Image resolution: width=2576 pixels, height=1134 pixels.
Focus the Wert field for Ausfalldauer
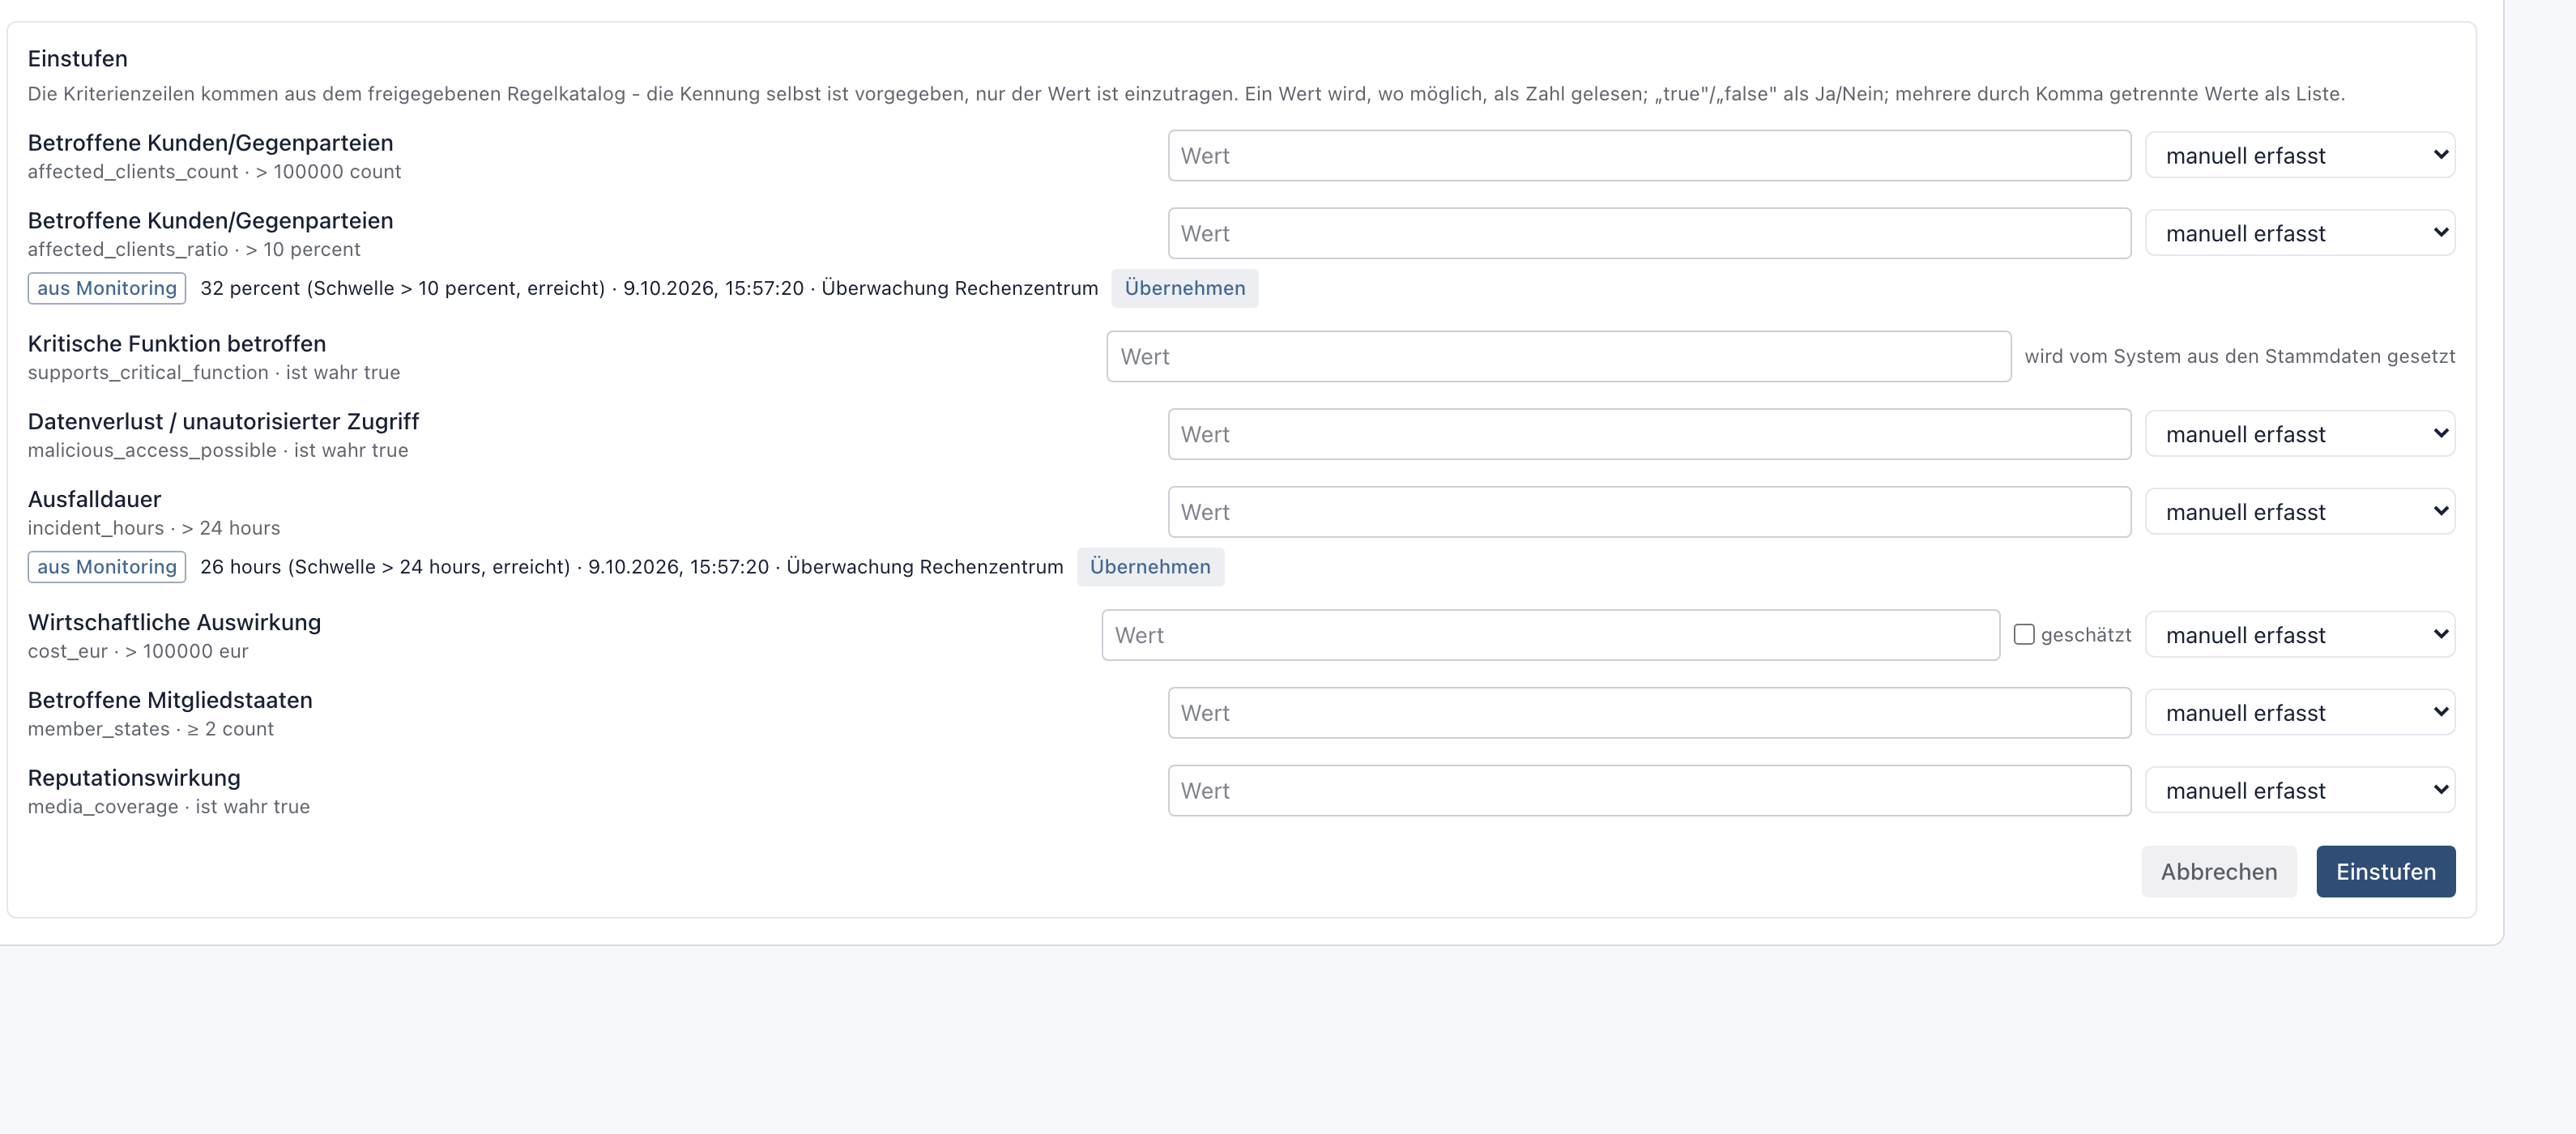click(x=1650, y=512)
